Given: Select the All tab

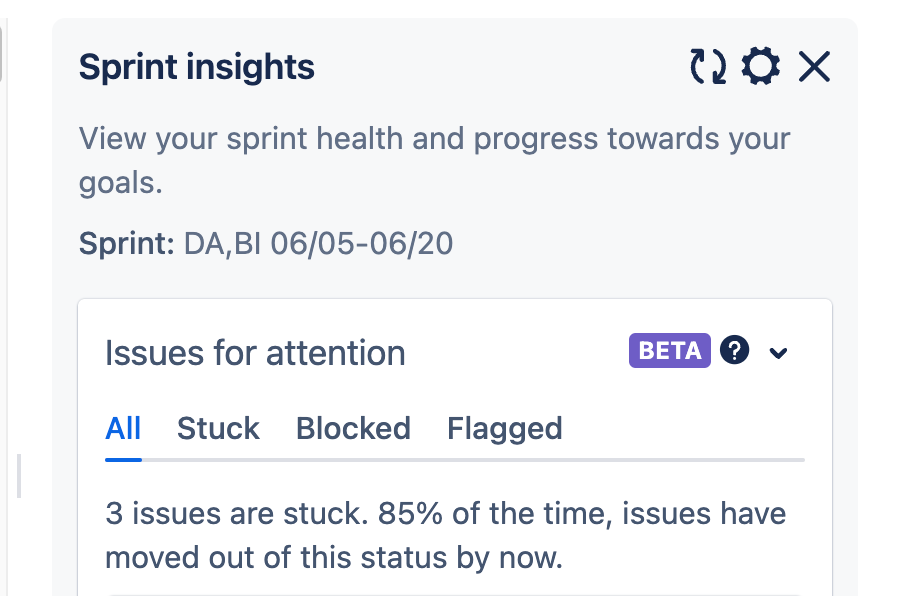Looking at the screenshot, I should click(x=122, y=428).
